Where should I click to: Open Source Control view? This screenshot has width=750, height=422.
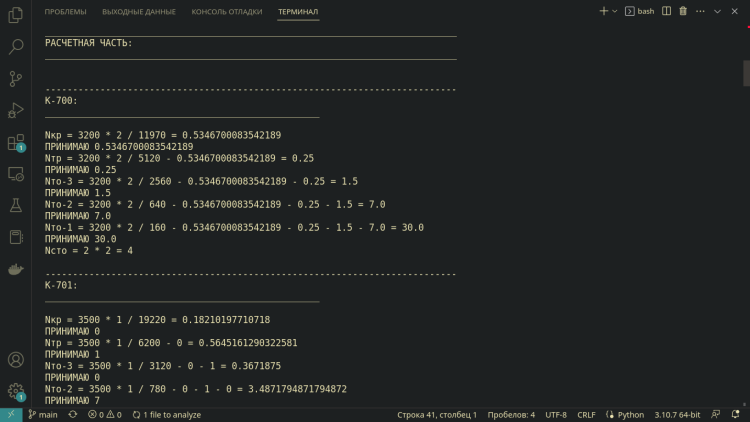15,78
